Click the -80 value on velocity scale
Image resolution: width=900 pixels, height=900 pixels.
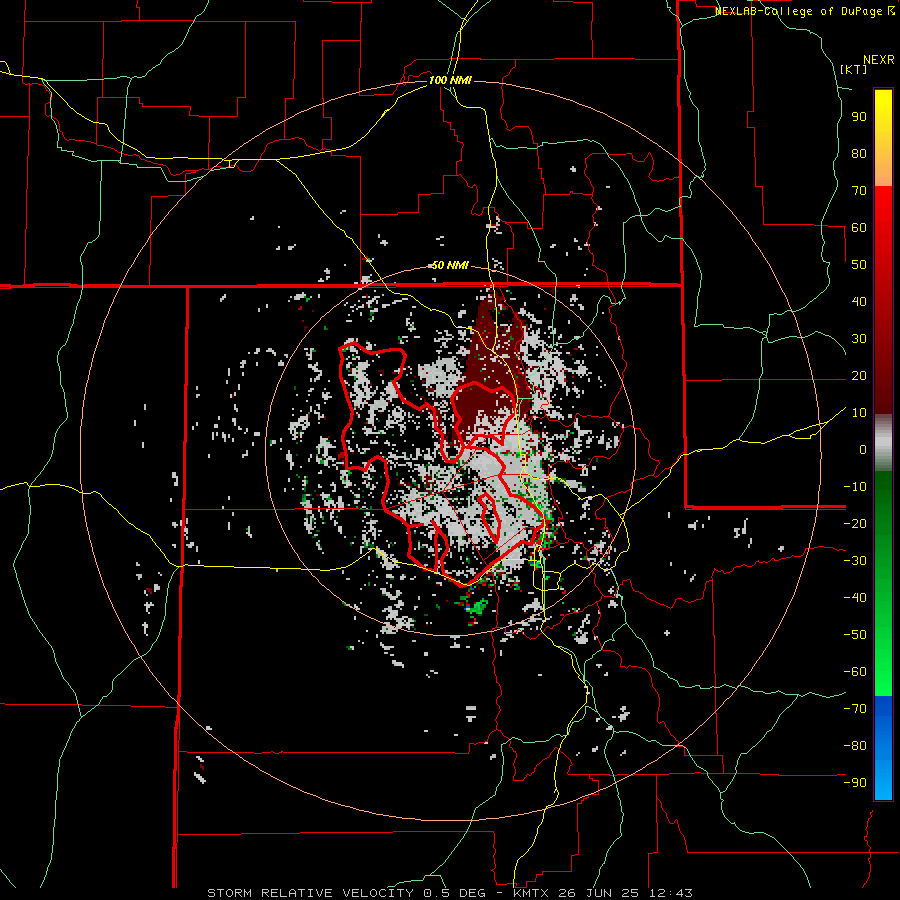click(855, 746)
